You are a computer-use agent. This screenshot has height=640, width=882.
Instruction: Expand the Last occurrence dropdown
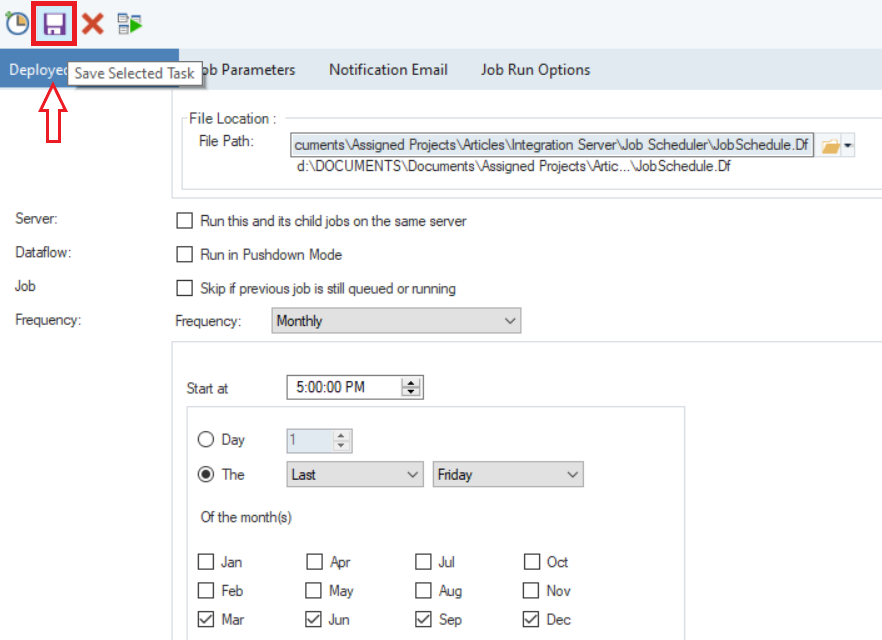pyautogui.click(x=354, y=475)
